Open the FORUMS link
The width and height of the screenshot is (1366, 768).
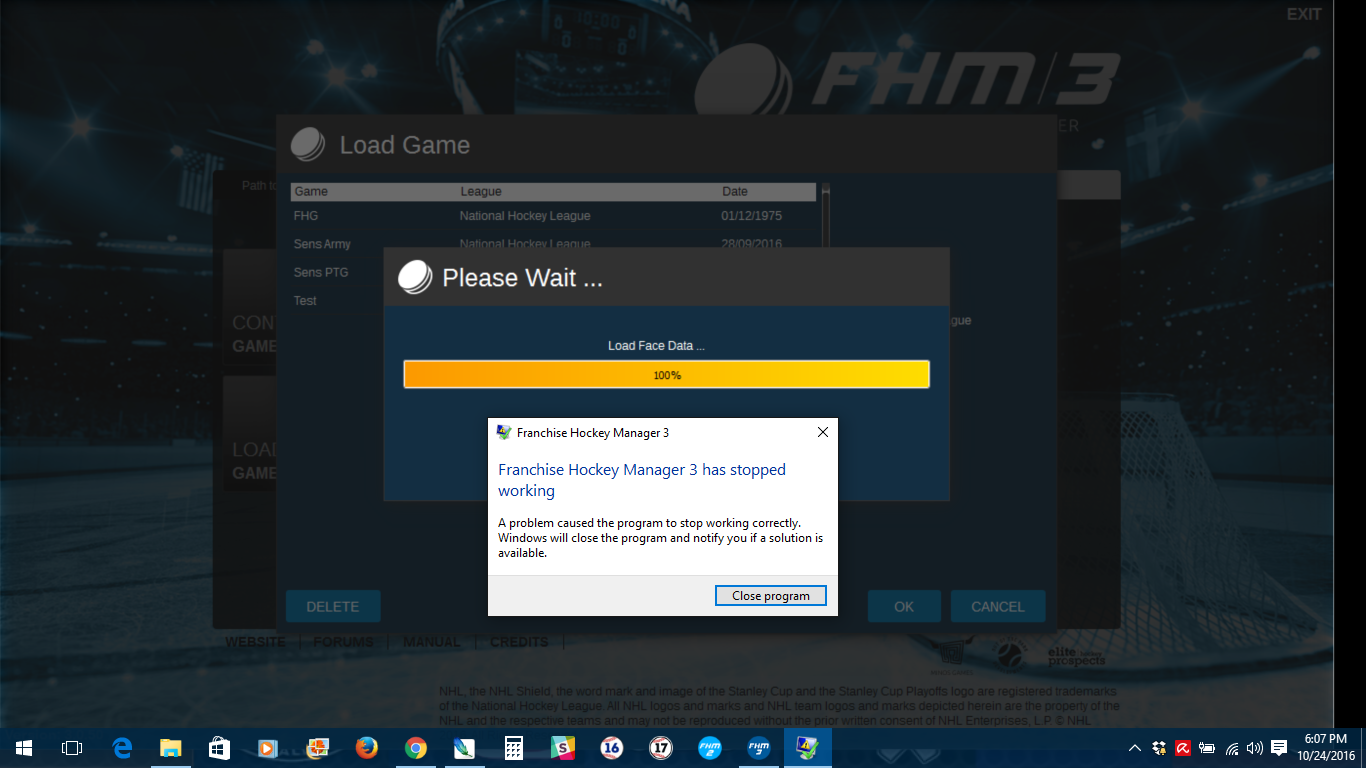click(x=343, y=642)
